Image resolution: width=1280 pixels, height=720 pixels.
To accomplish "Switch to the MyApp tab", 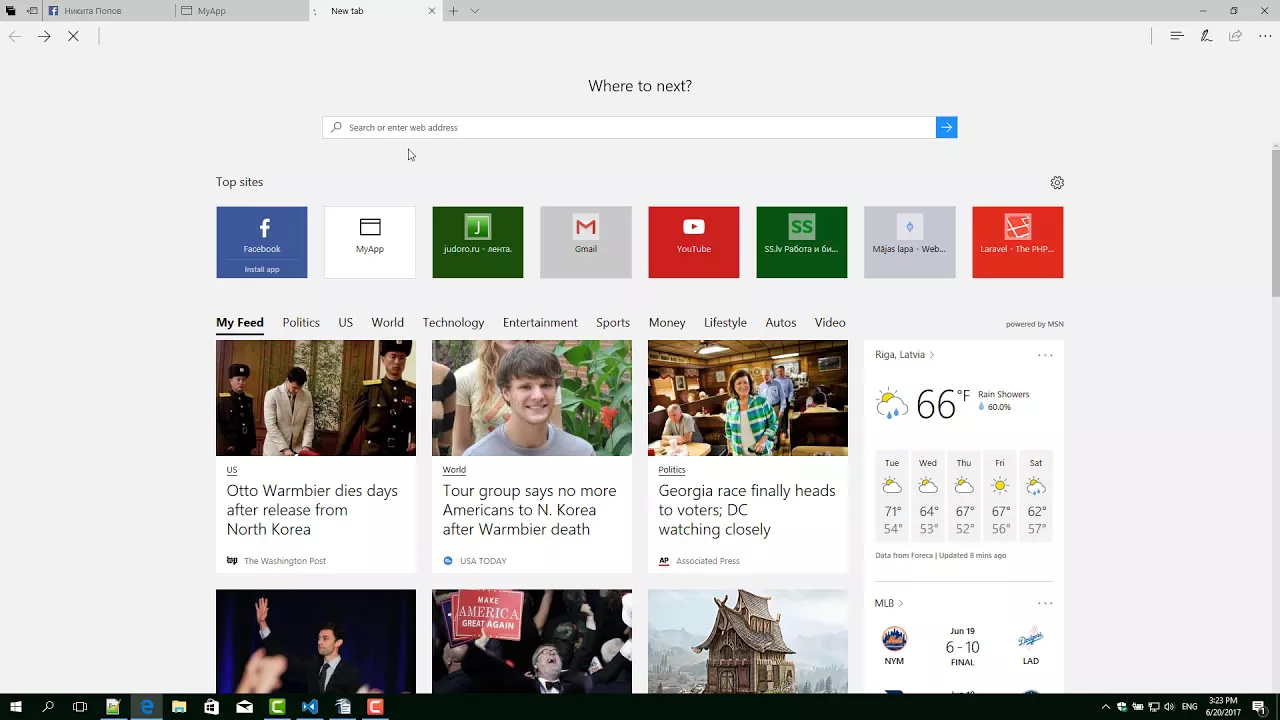I will [242, 11].
